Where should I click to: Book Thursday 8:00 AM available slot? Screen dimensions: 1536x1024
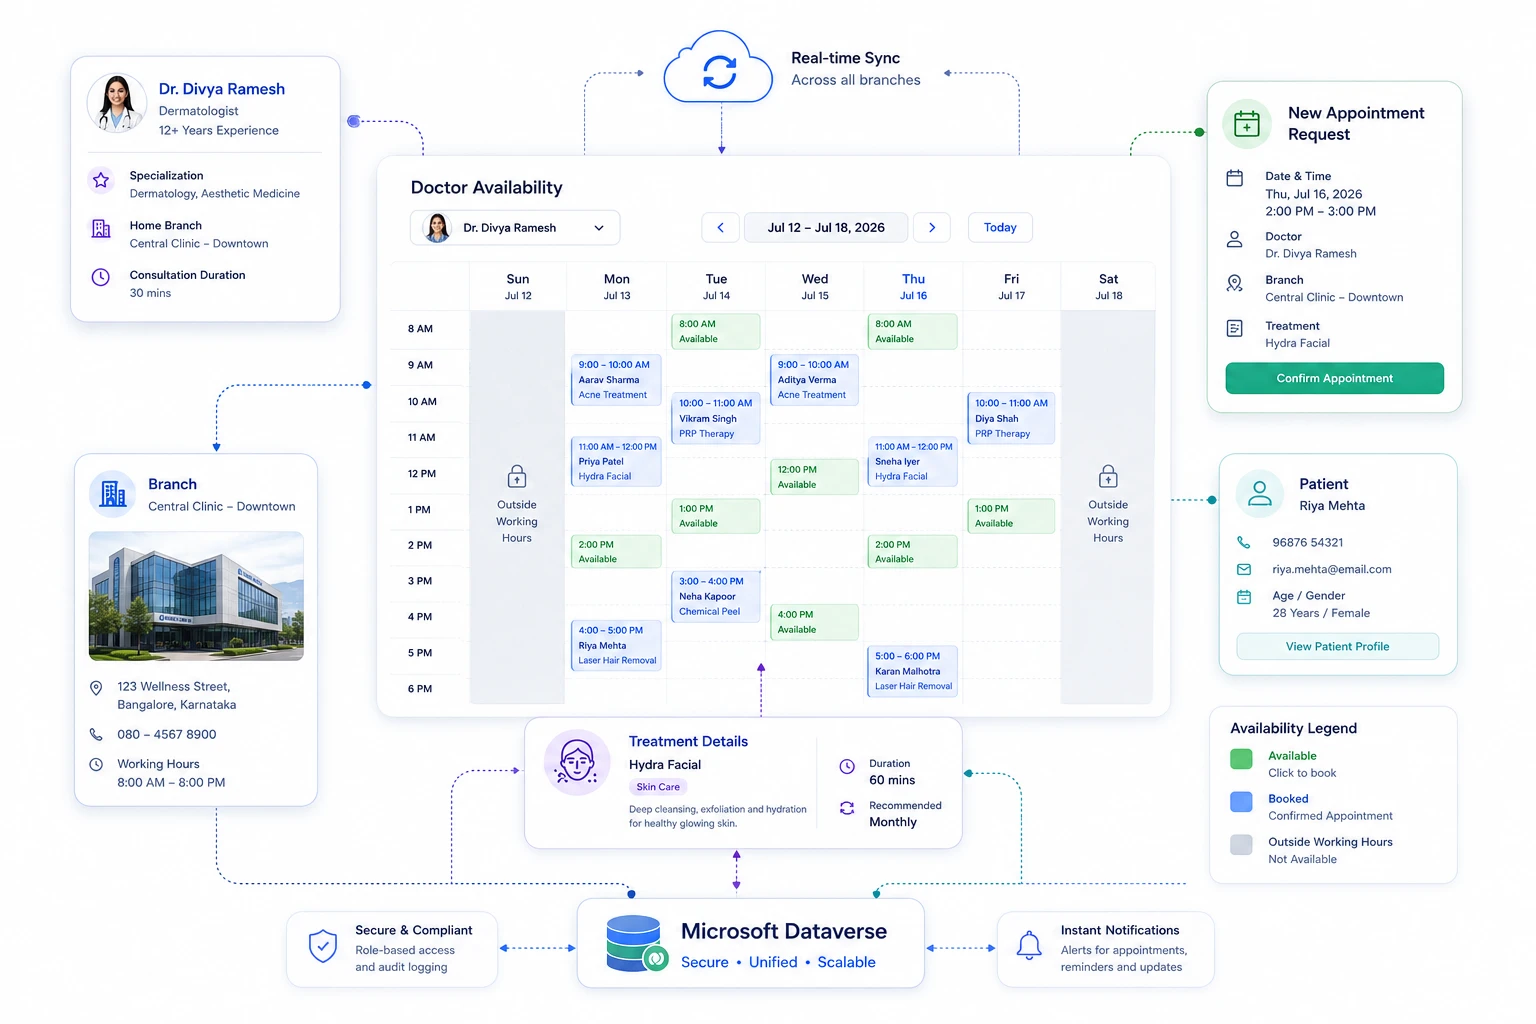click(912, 331)
